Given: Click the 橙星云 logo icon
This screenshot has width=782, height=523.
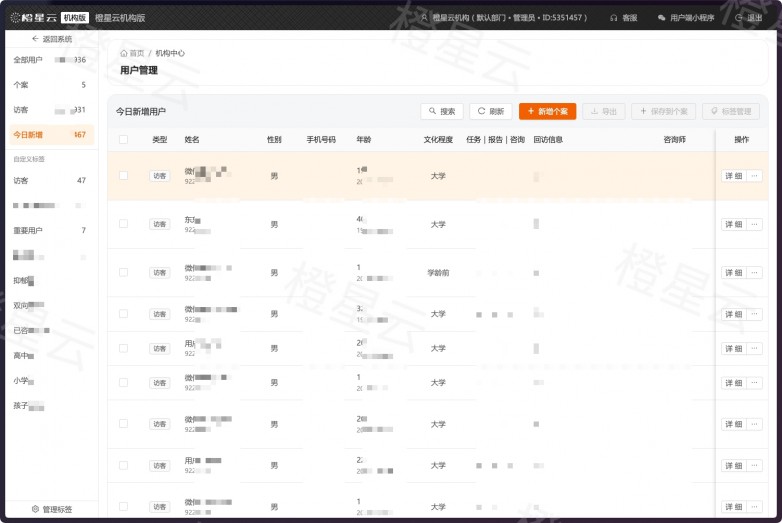Looking at the screenshot, I should 15,17.
